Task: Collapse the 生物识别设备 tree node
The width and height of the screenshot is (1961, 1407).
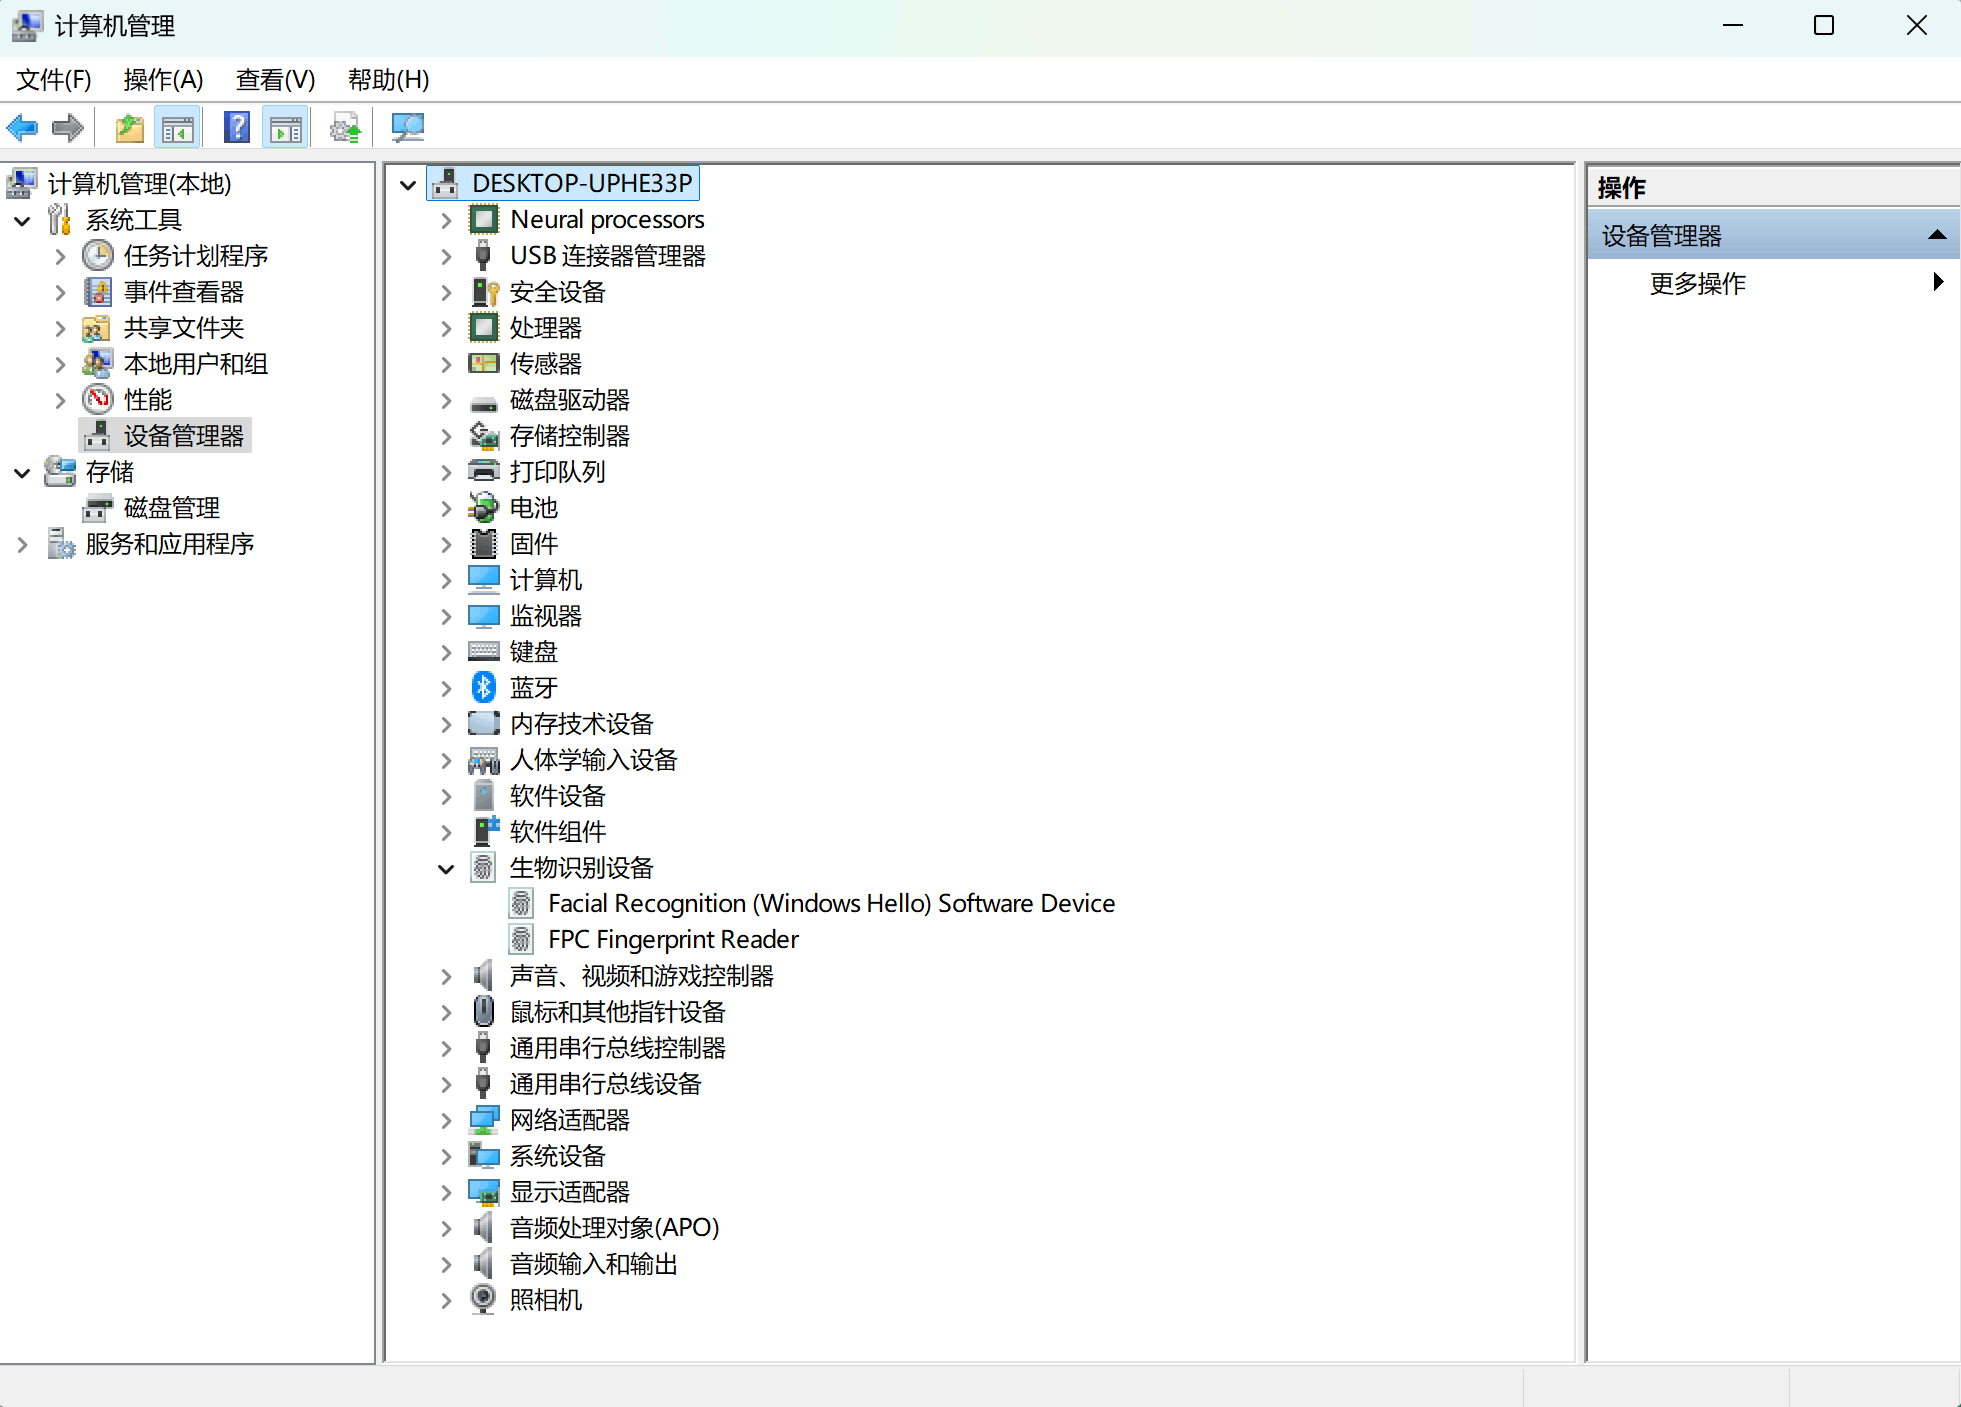Action: click(446, 869)
